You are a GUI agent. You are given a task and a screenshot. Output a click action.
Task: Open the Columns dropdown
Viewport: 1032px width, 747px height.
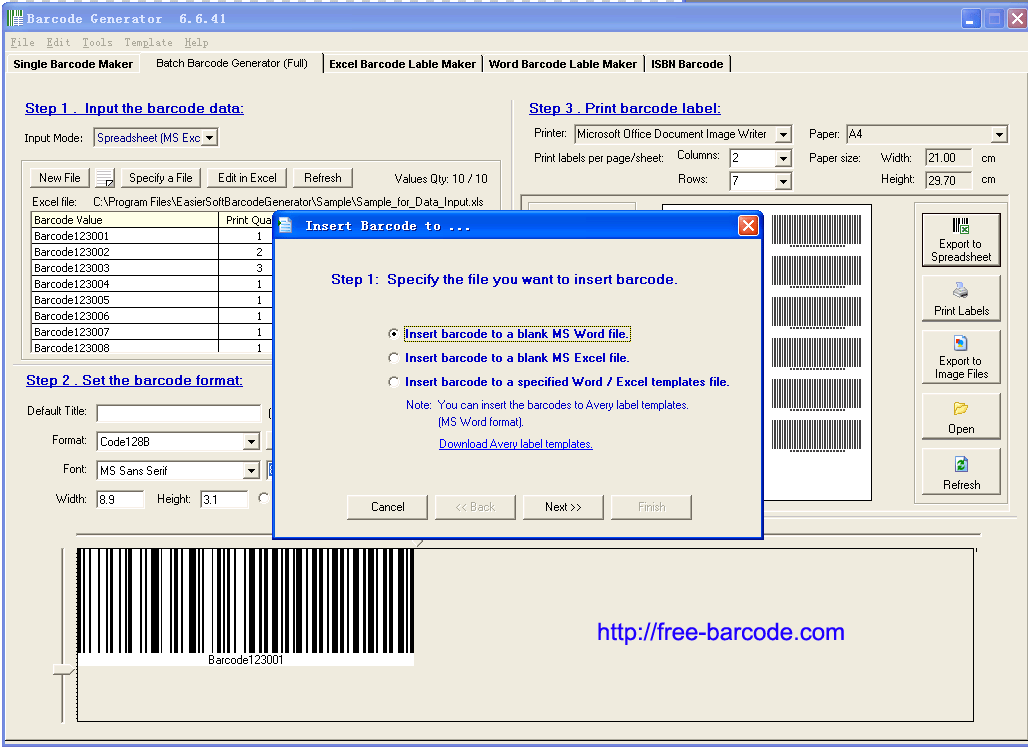[783, 159]
